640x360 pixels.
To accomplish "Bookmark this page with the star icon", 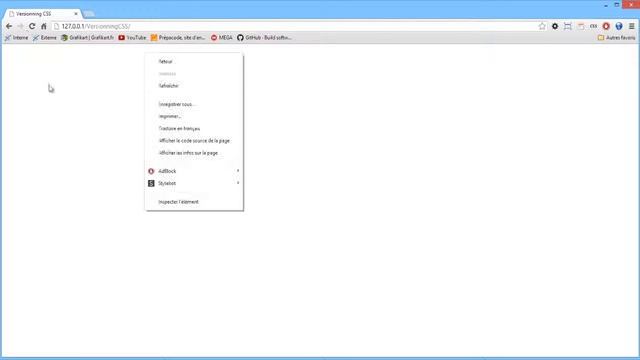I will (x=542, y=26).
